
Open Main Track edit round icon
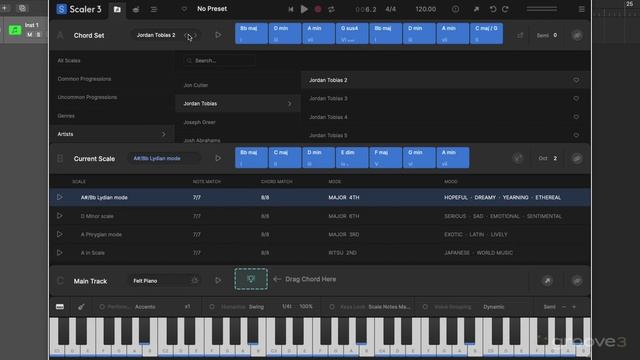(x=577, y=281)
